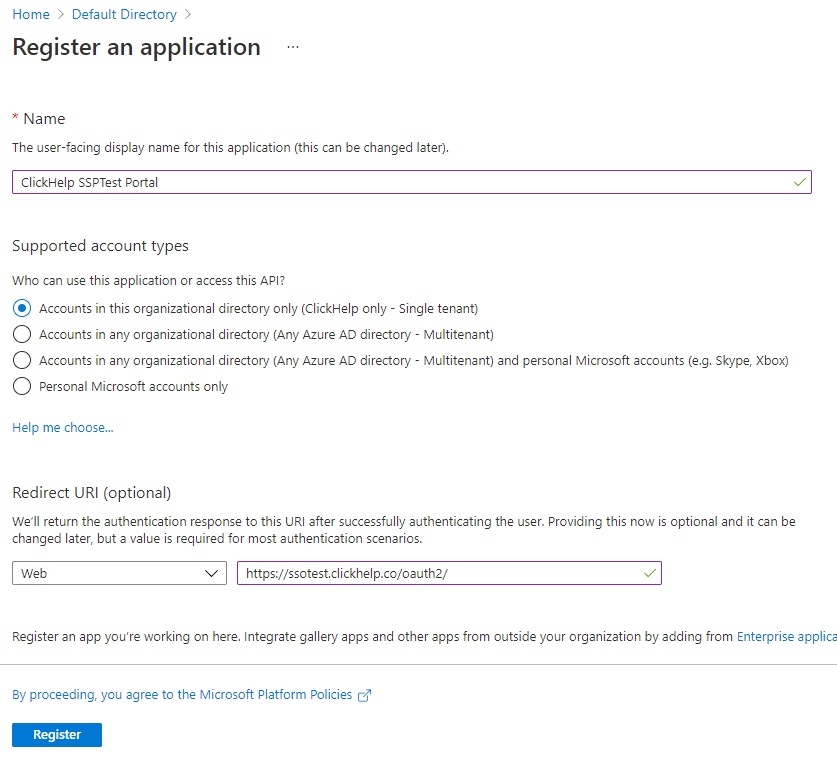Open the ellipsis menu beside the page title
The image size is (837, 757).
coord(292,47)
